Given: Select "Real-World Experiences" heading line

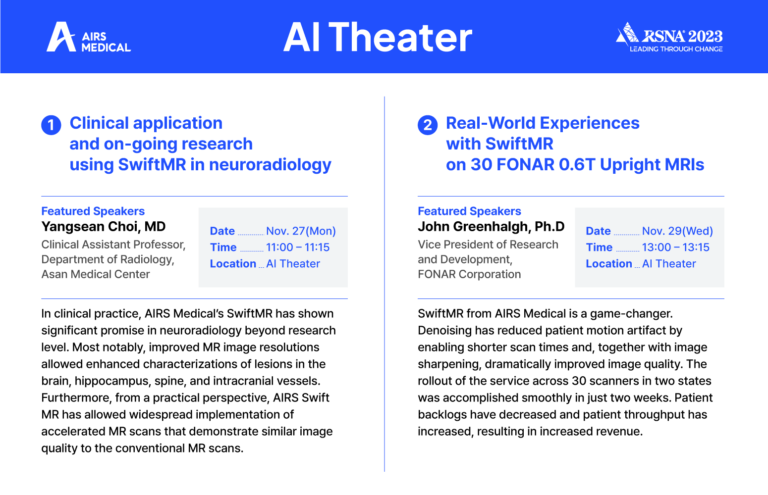Looking at the screenshot, I should (543, 123).
